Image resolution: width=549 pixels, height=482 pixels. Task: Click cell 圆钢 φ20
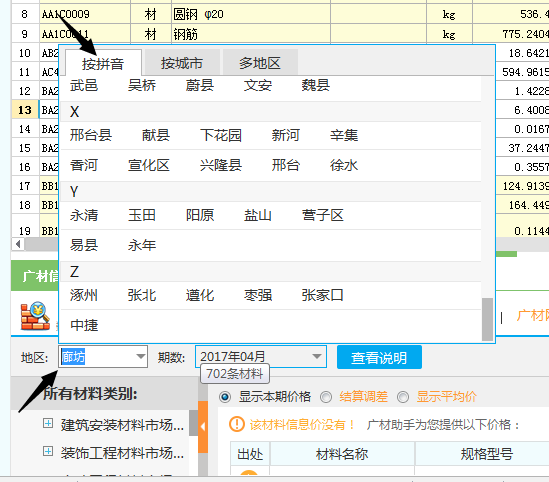(251, 14)
